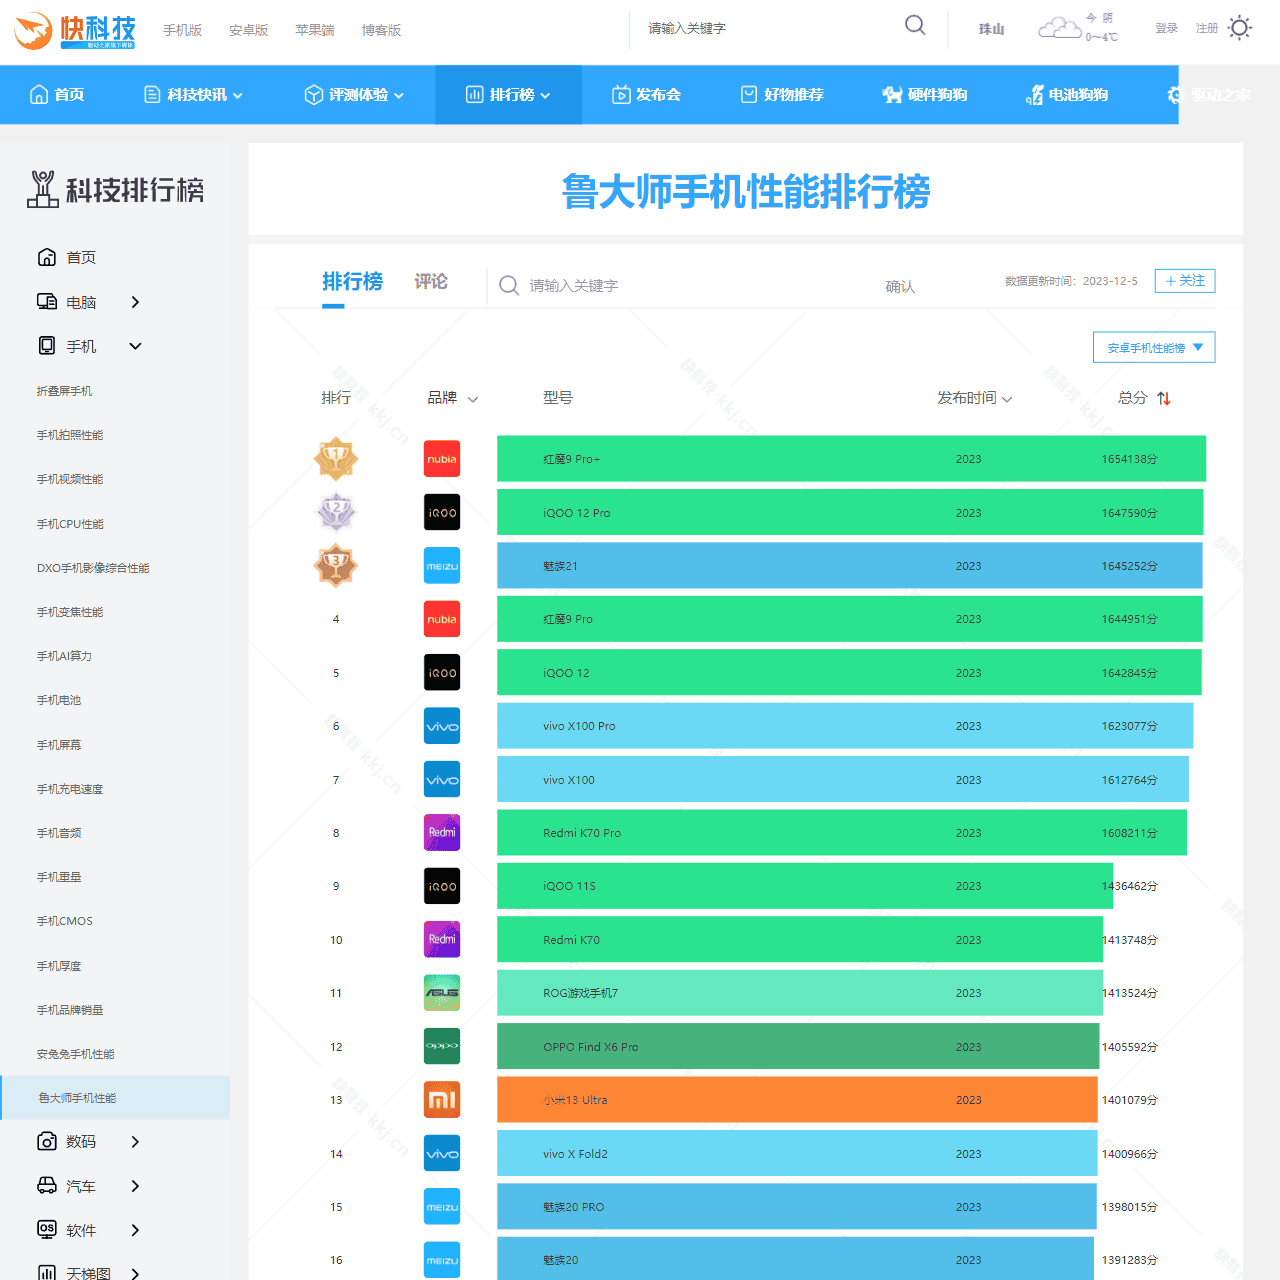Click the 汽车 car icon in sidebar
1280x1280 pixels.
pyautogui.click(x=47, y=1185)
